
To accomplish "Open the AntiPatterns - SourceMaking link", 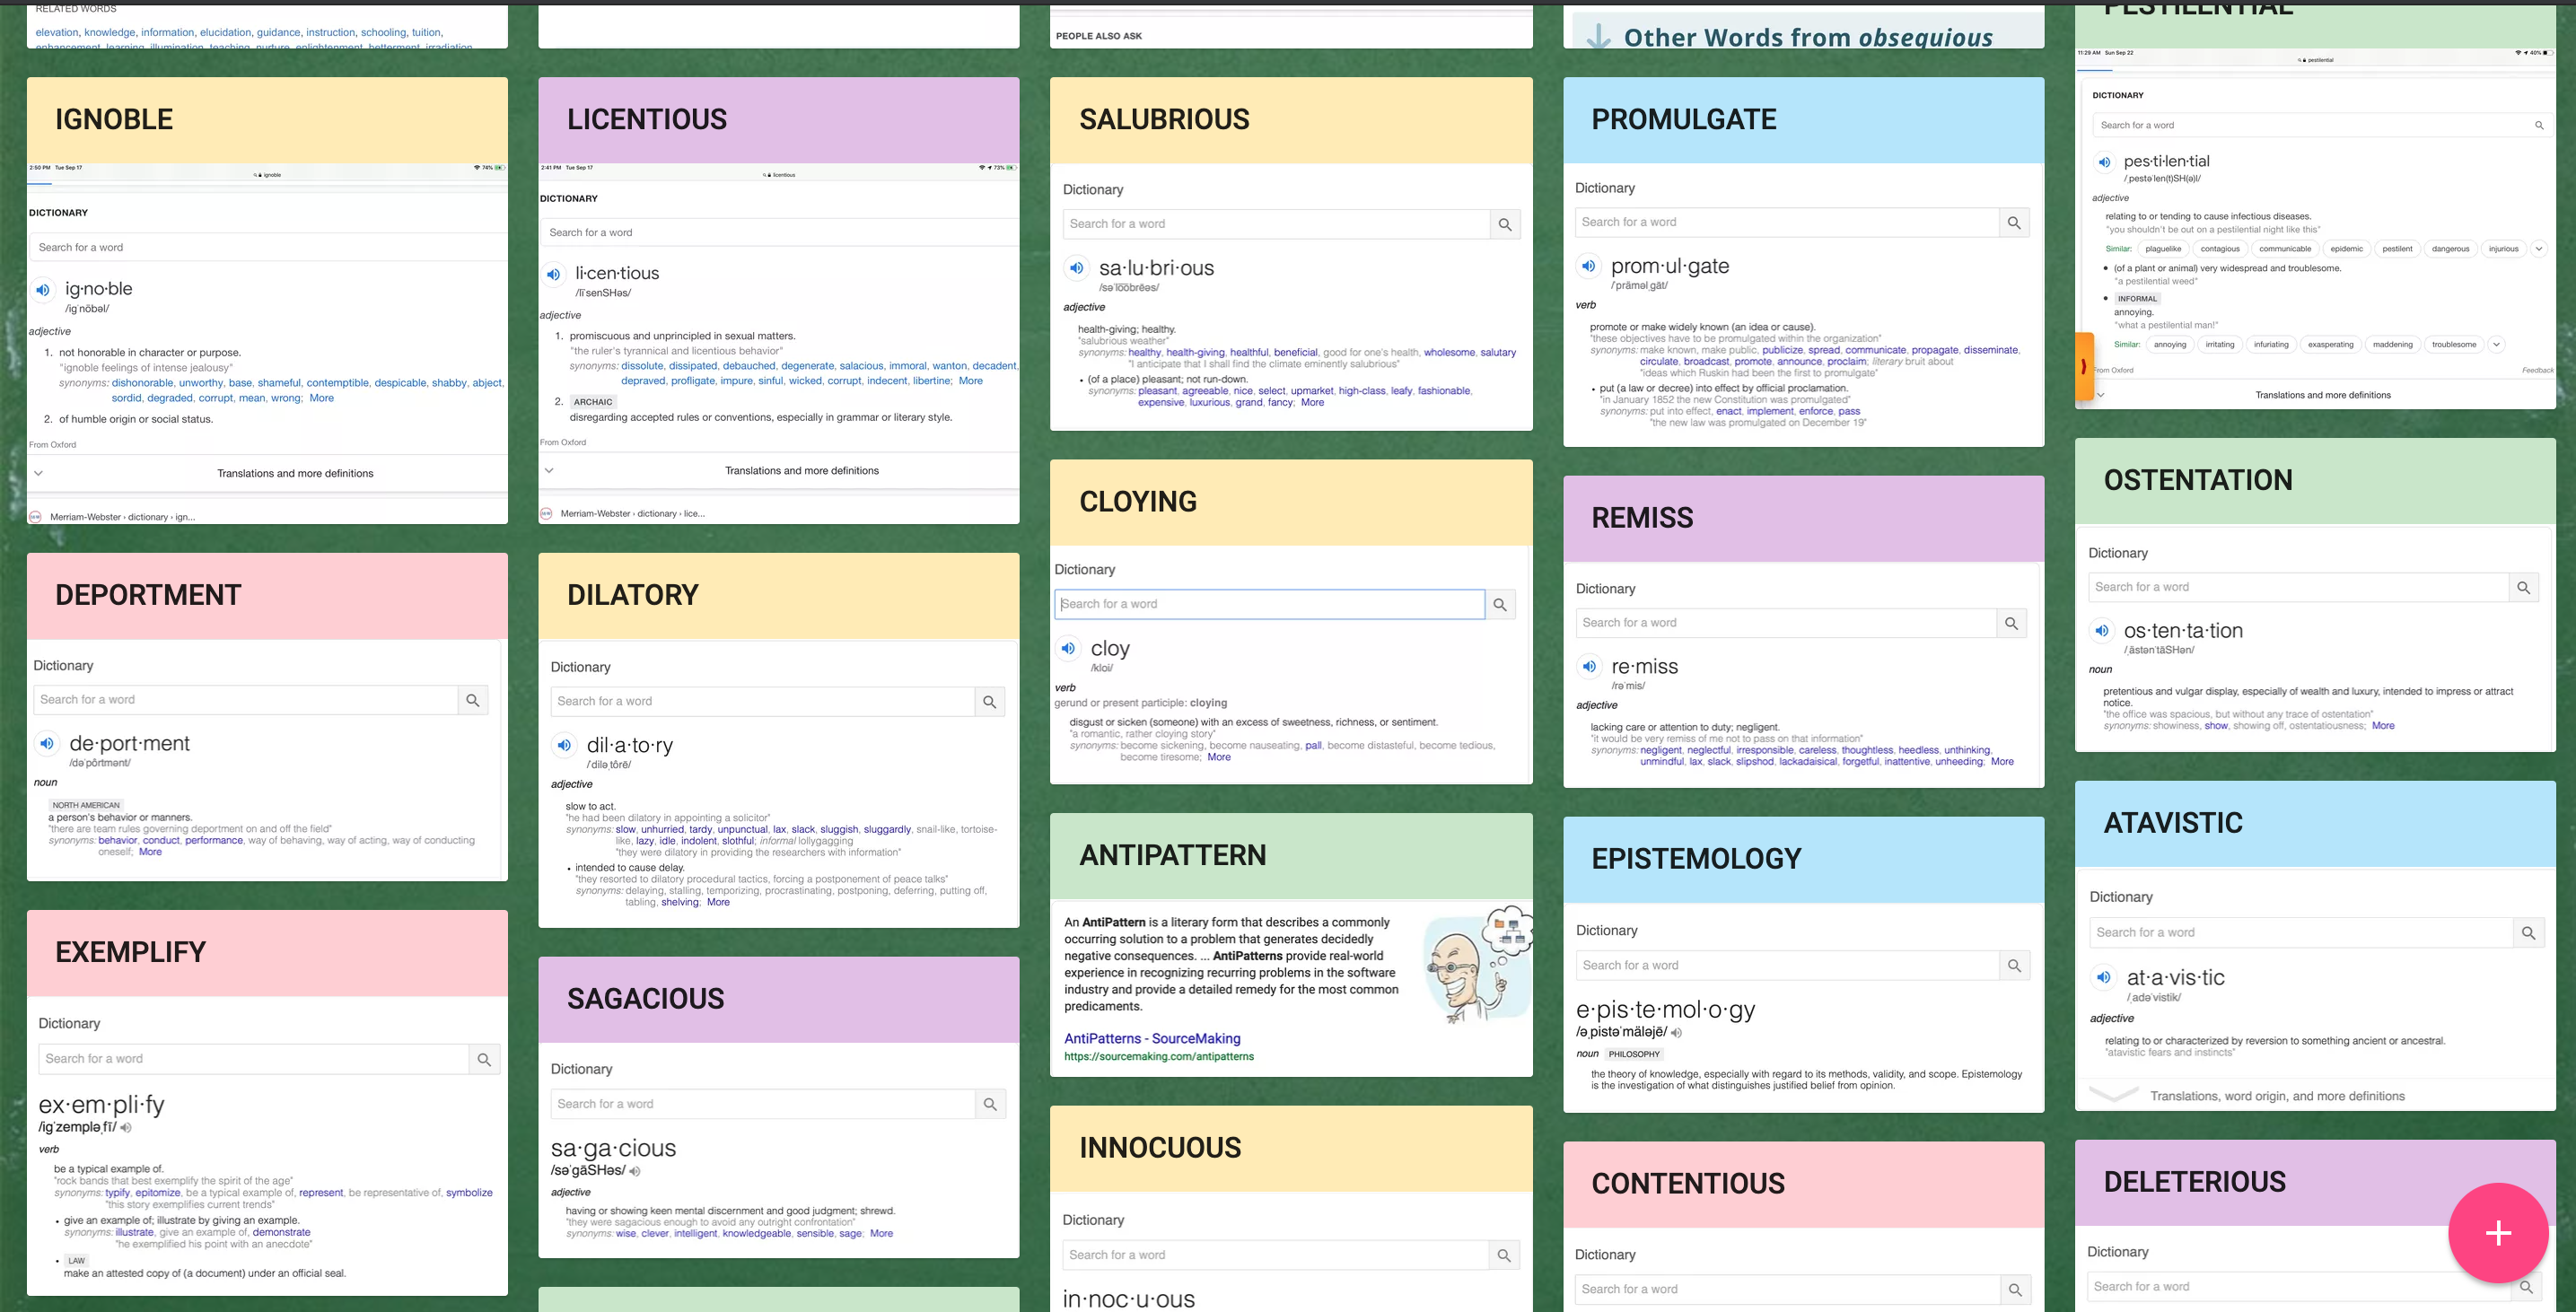I will coord(1152,1039).
